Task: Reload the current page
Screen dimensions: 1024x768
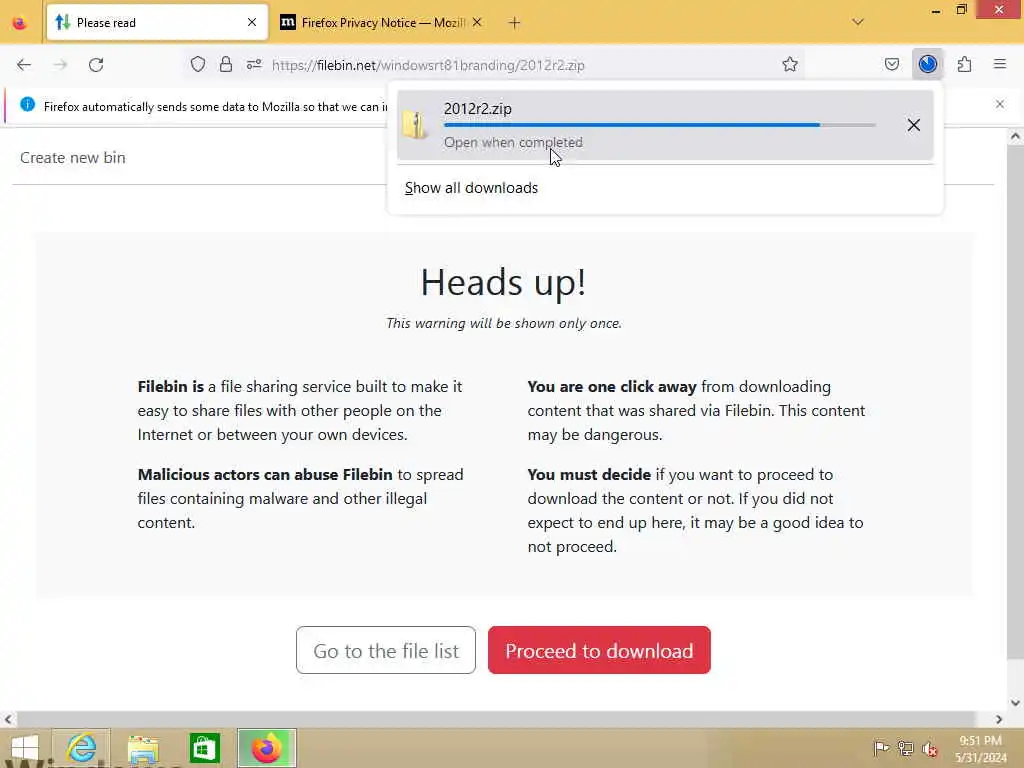Action: pyautogui.click(x=96, y=65)
